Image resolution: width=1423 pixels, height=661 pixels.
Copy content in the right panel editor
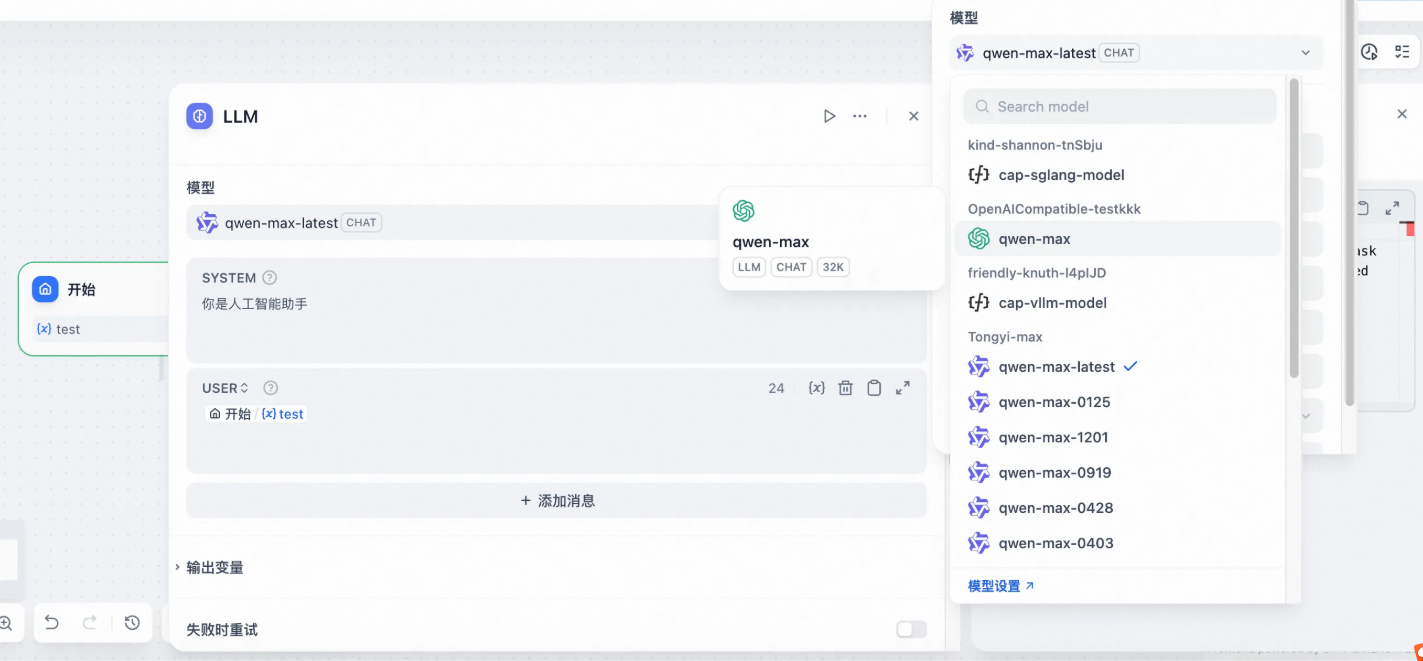coord(1362,208)
